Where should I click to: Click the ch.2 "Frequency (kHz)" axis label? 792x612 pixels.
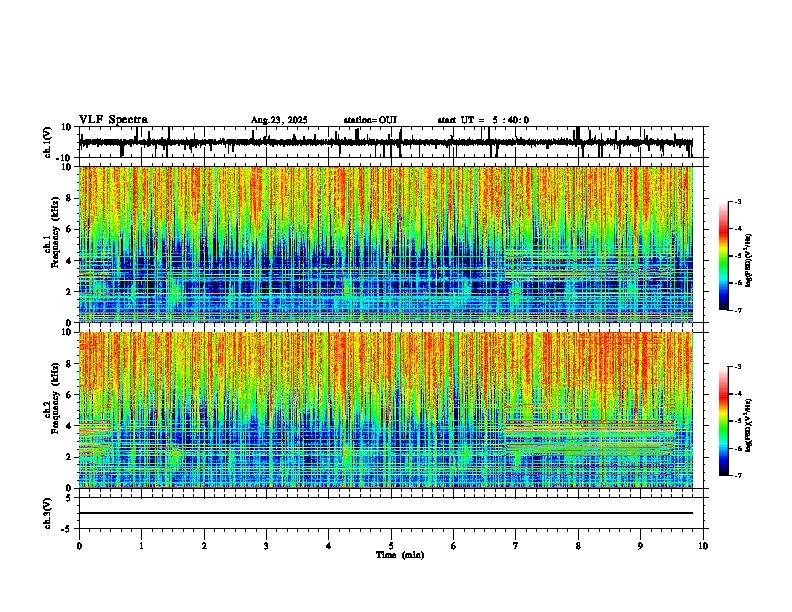(x=55, y=398)
